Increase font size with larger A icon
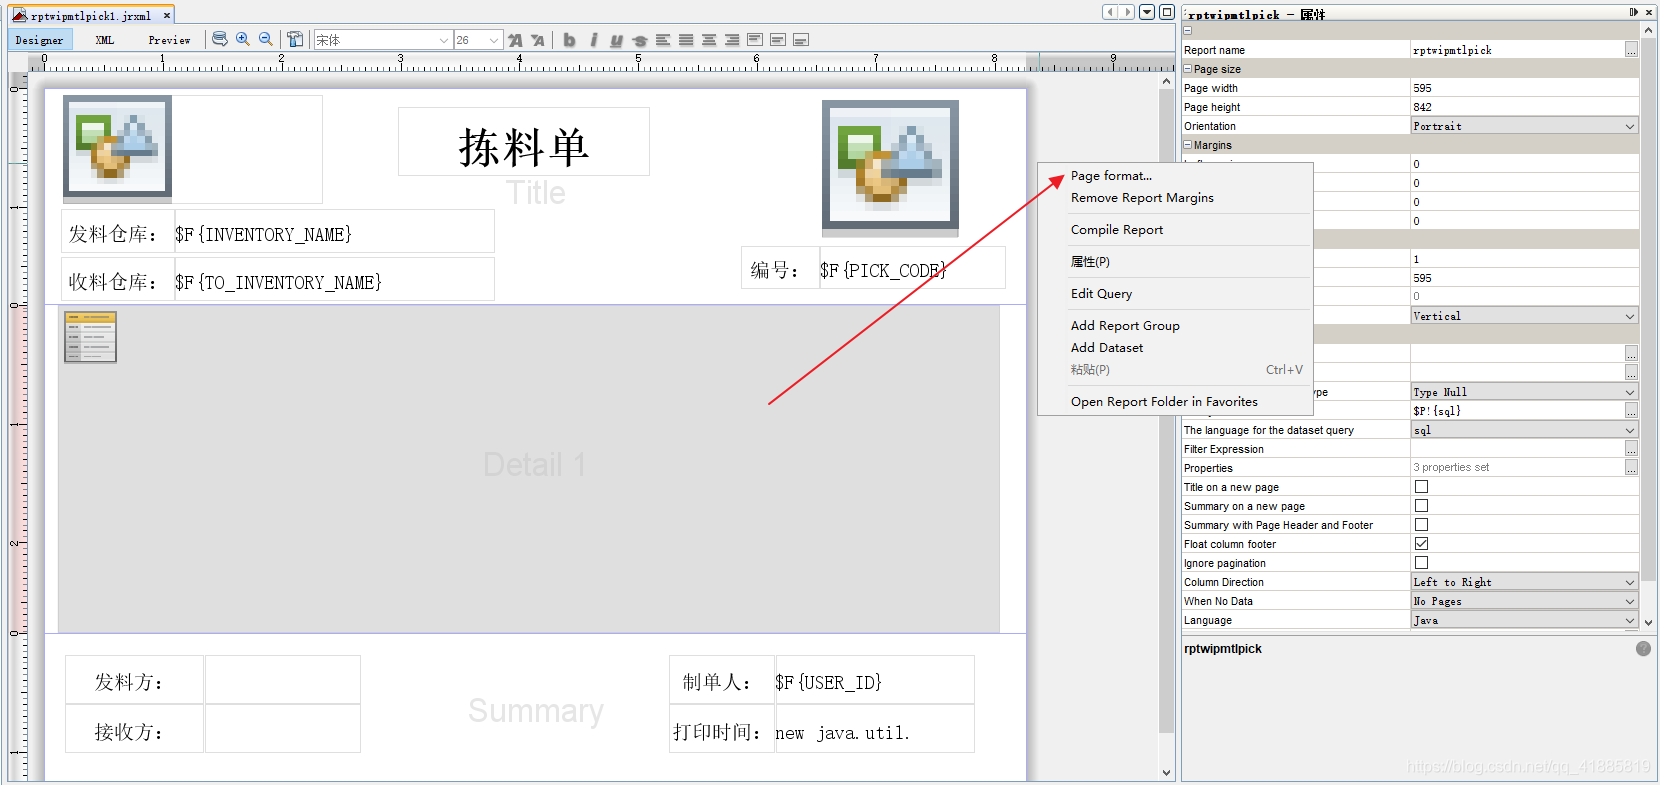This screenshot has width=1660, height=785. click(x=515, y=40)
